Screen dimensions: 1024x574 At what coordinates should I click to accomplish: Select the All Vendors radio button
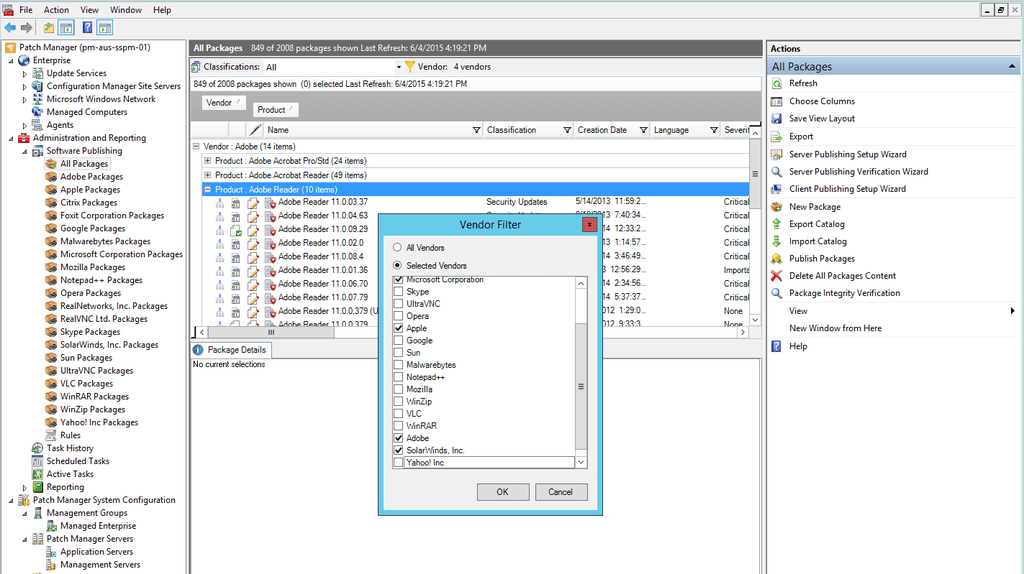[397, 247]
